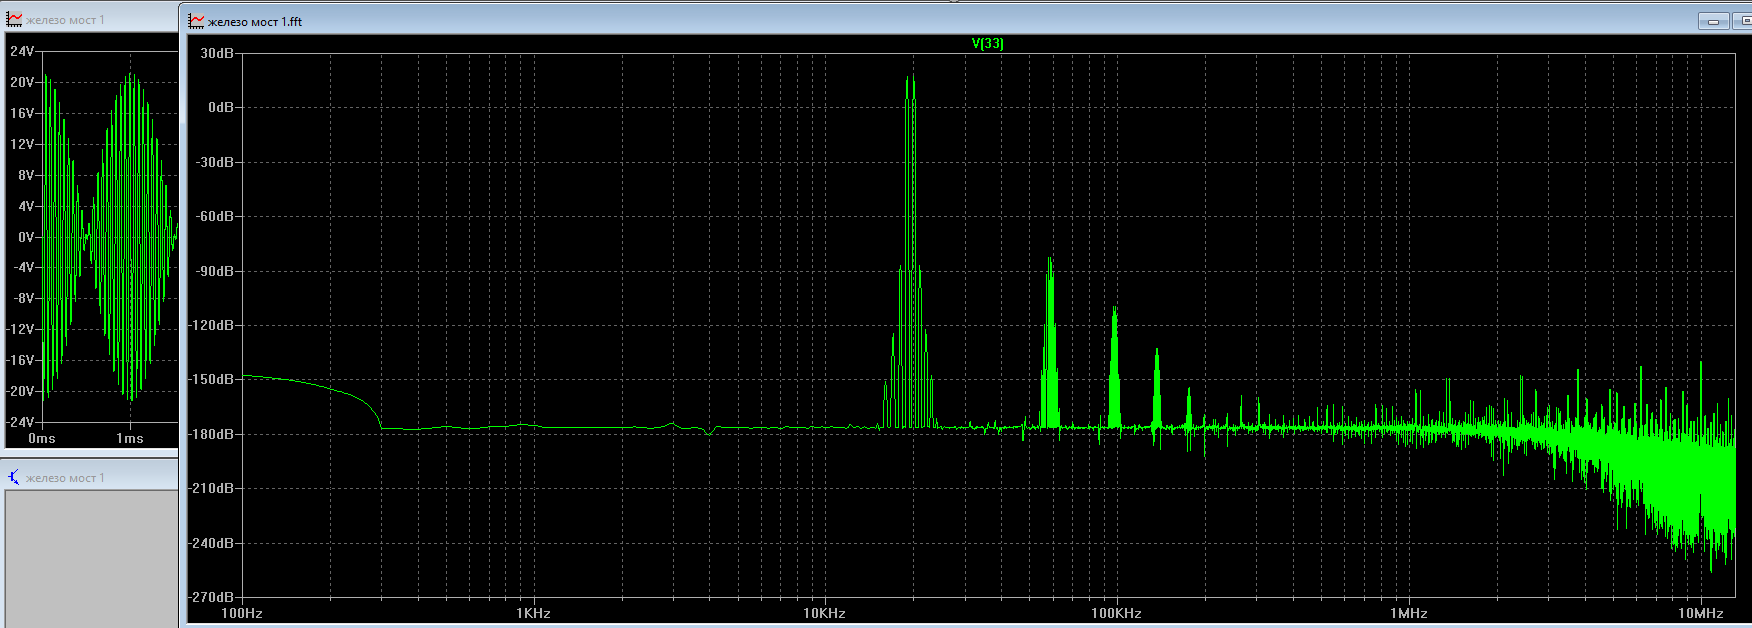
Task: Click the 10KHz frequency axis label
Action: point(824,613)
